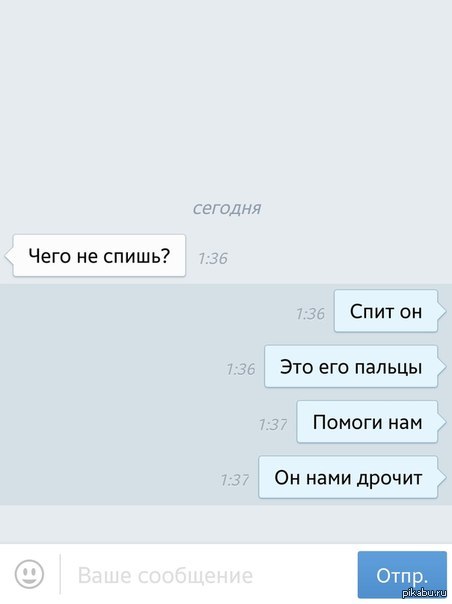The height and width of the screenshot is (604, 452).
Task: Open the smiley emoji picker
Action: (29, 574)
